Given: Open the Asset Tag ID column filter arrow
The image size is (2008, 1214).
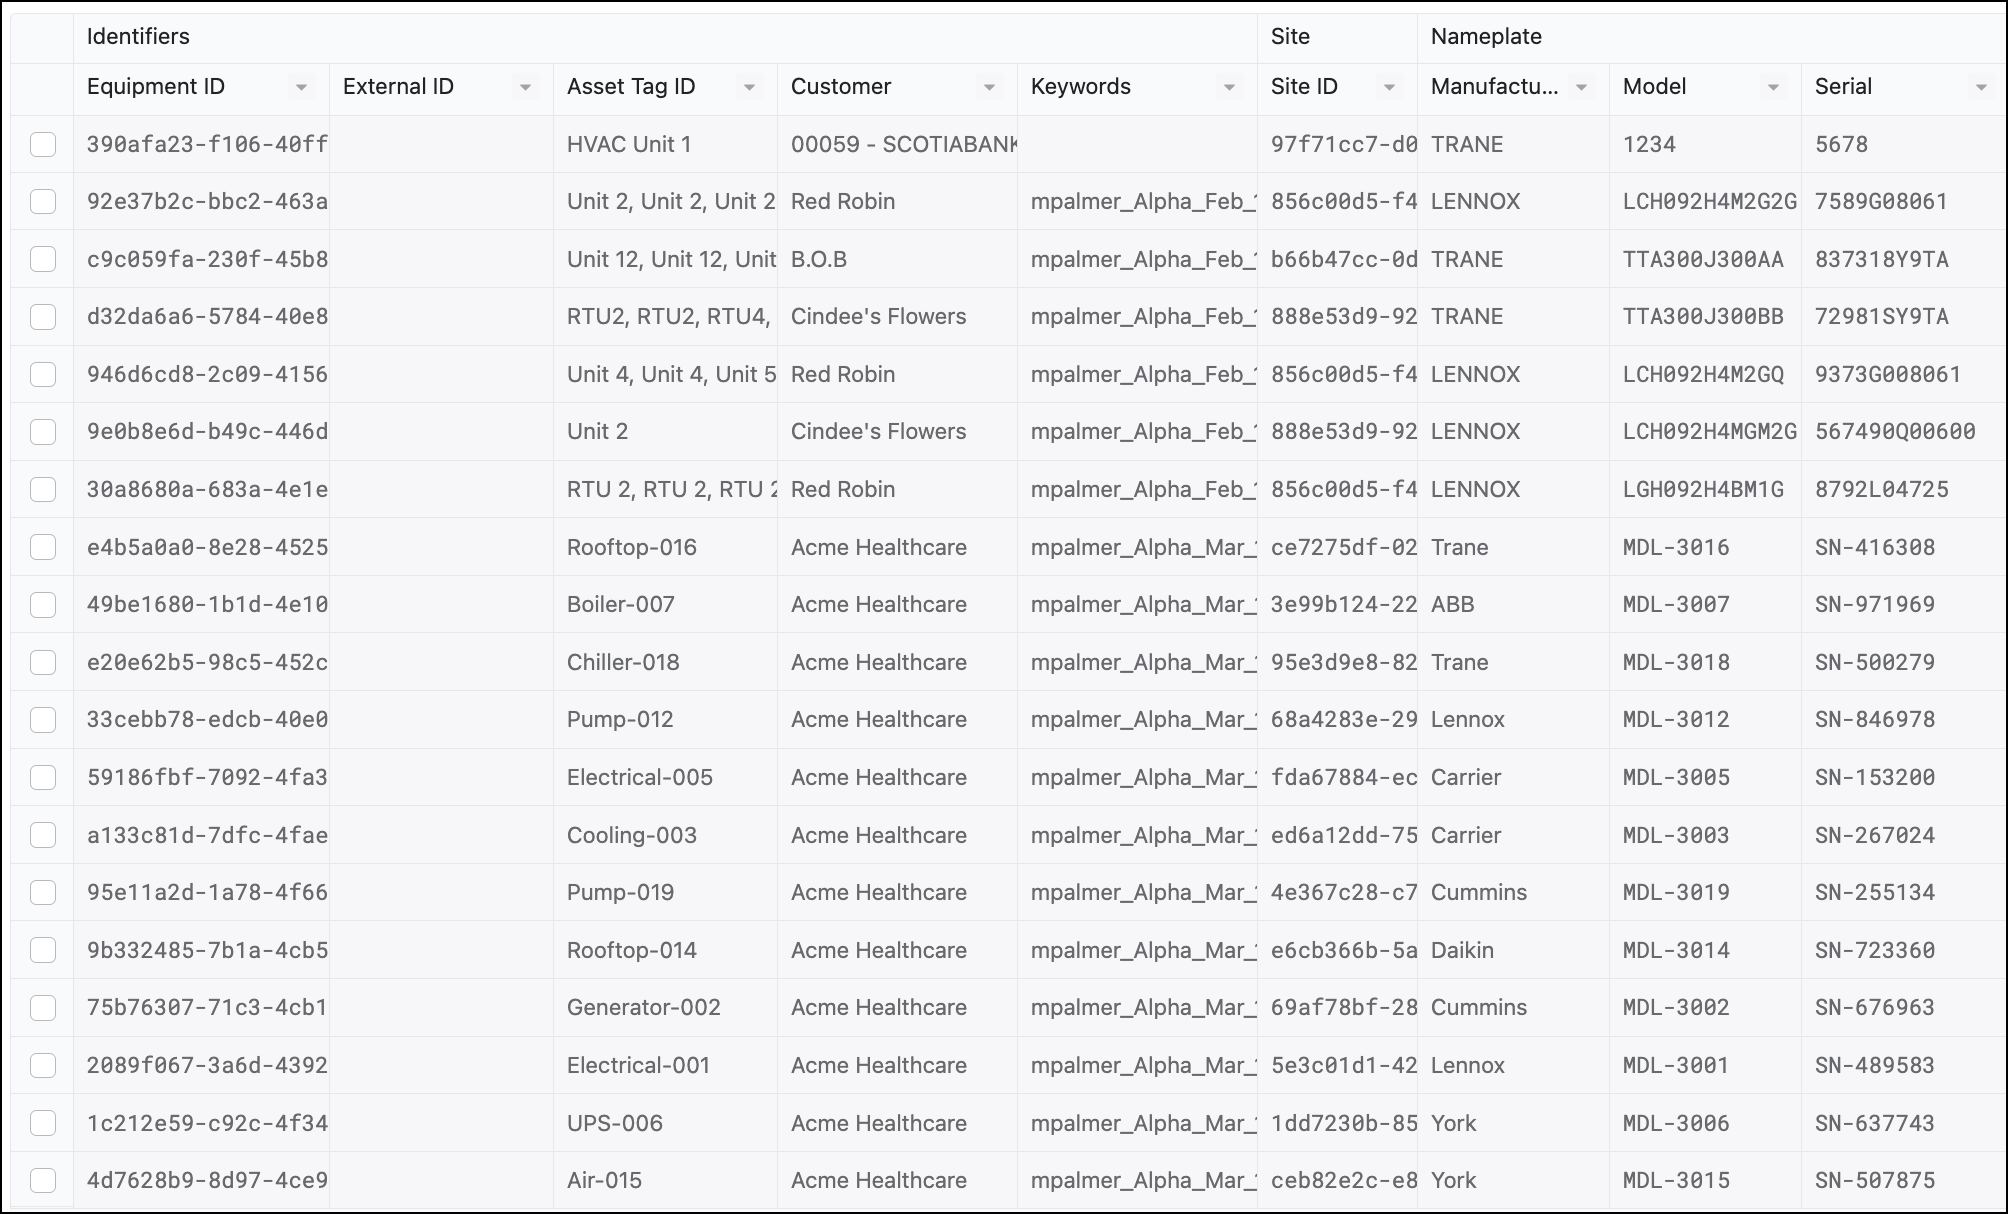Looking at the screenshot, I should [x=749, y=88].
